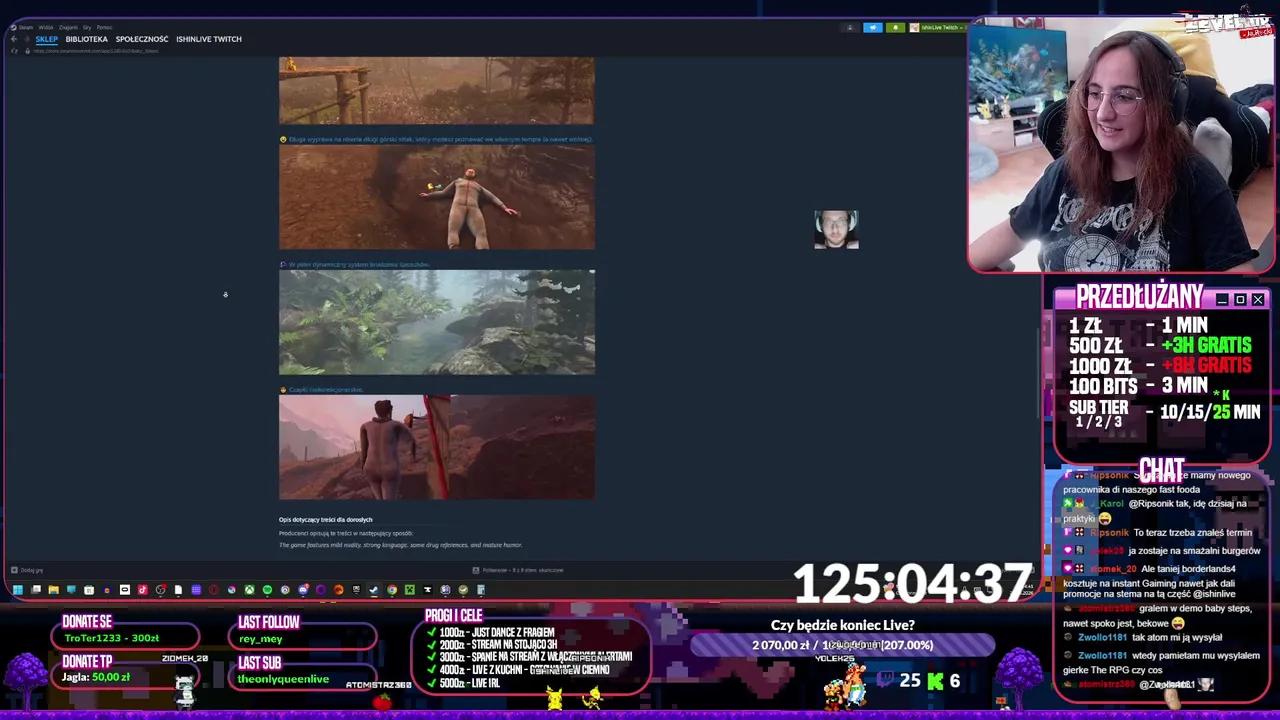This screenshot has width=1280, height=720.
Task: Expand the IshinLive Twitch account dropdown
Action: coord(936,27)
